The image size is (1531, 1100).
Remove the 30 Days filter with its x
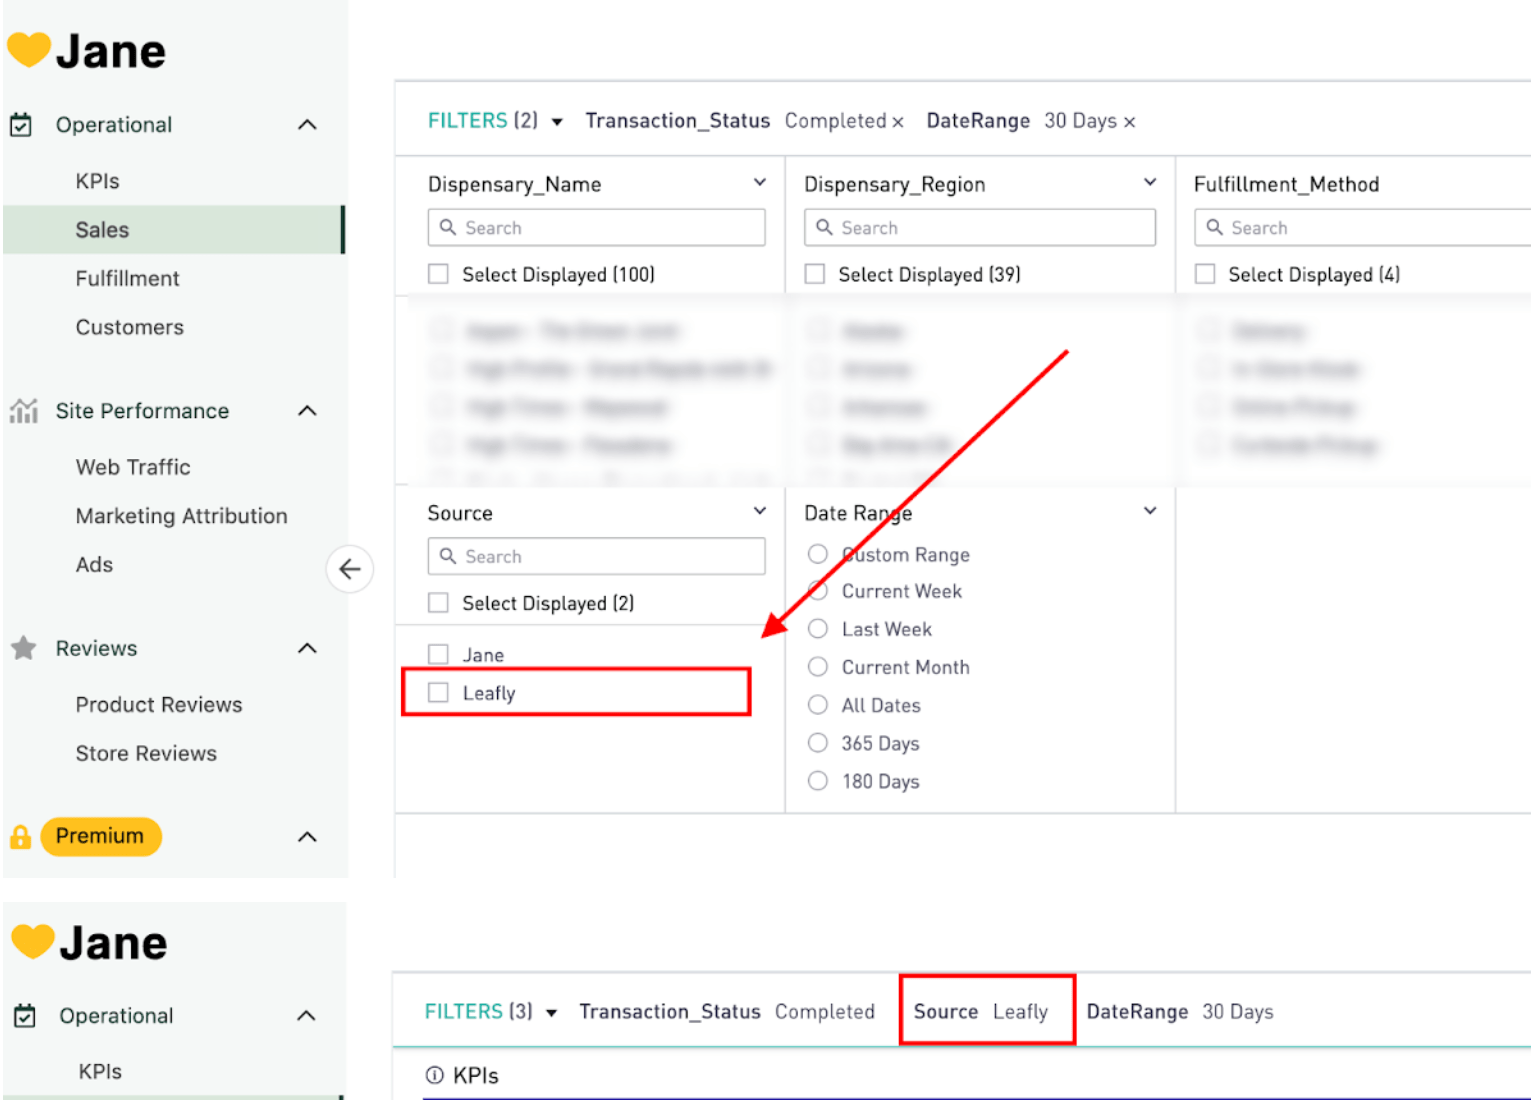1129,122
